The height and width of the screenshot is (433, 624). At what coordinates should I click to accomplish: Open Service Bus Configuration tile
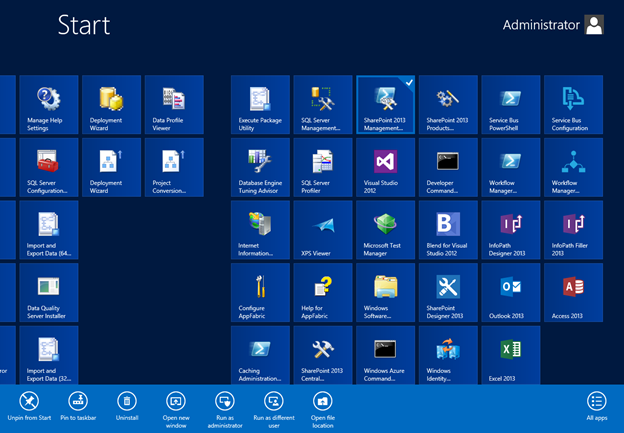573,105
